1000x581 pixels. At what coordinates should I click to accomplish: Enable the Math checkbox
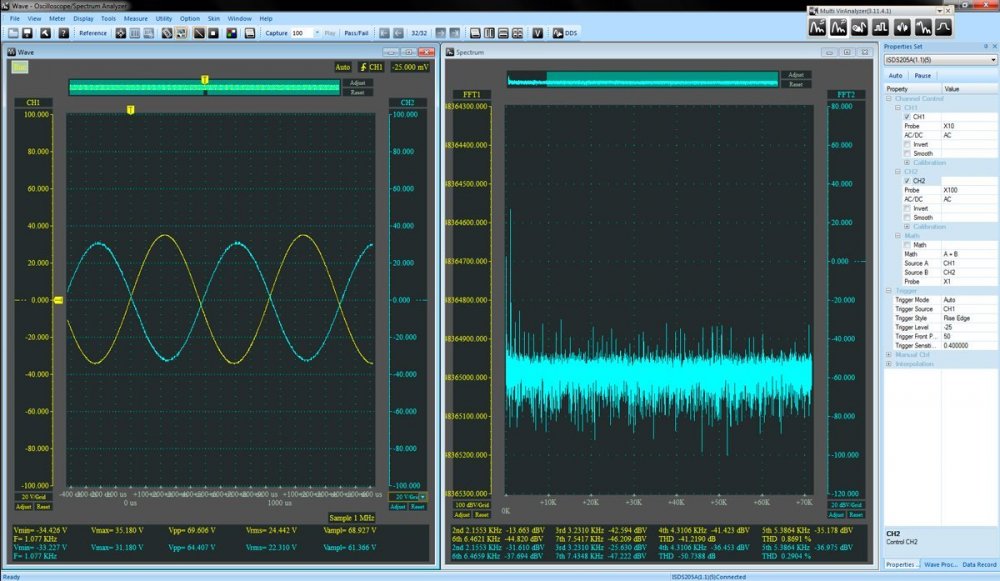coord(907,245)
